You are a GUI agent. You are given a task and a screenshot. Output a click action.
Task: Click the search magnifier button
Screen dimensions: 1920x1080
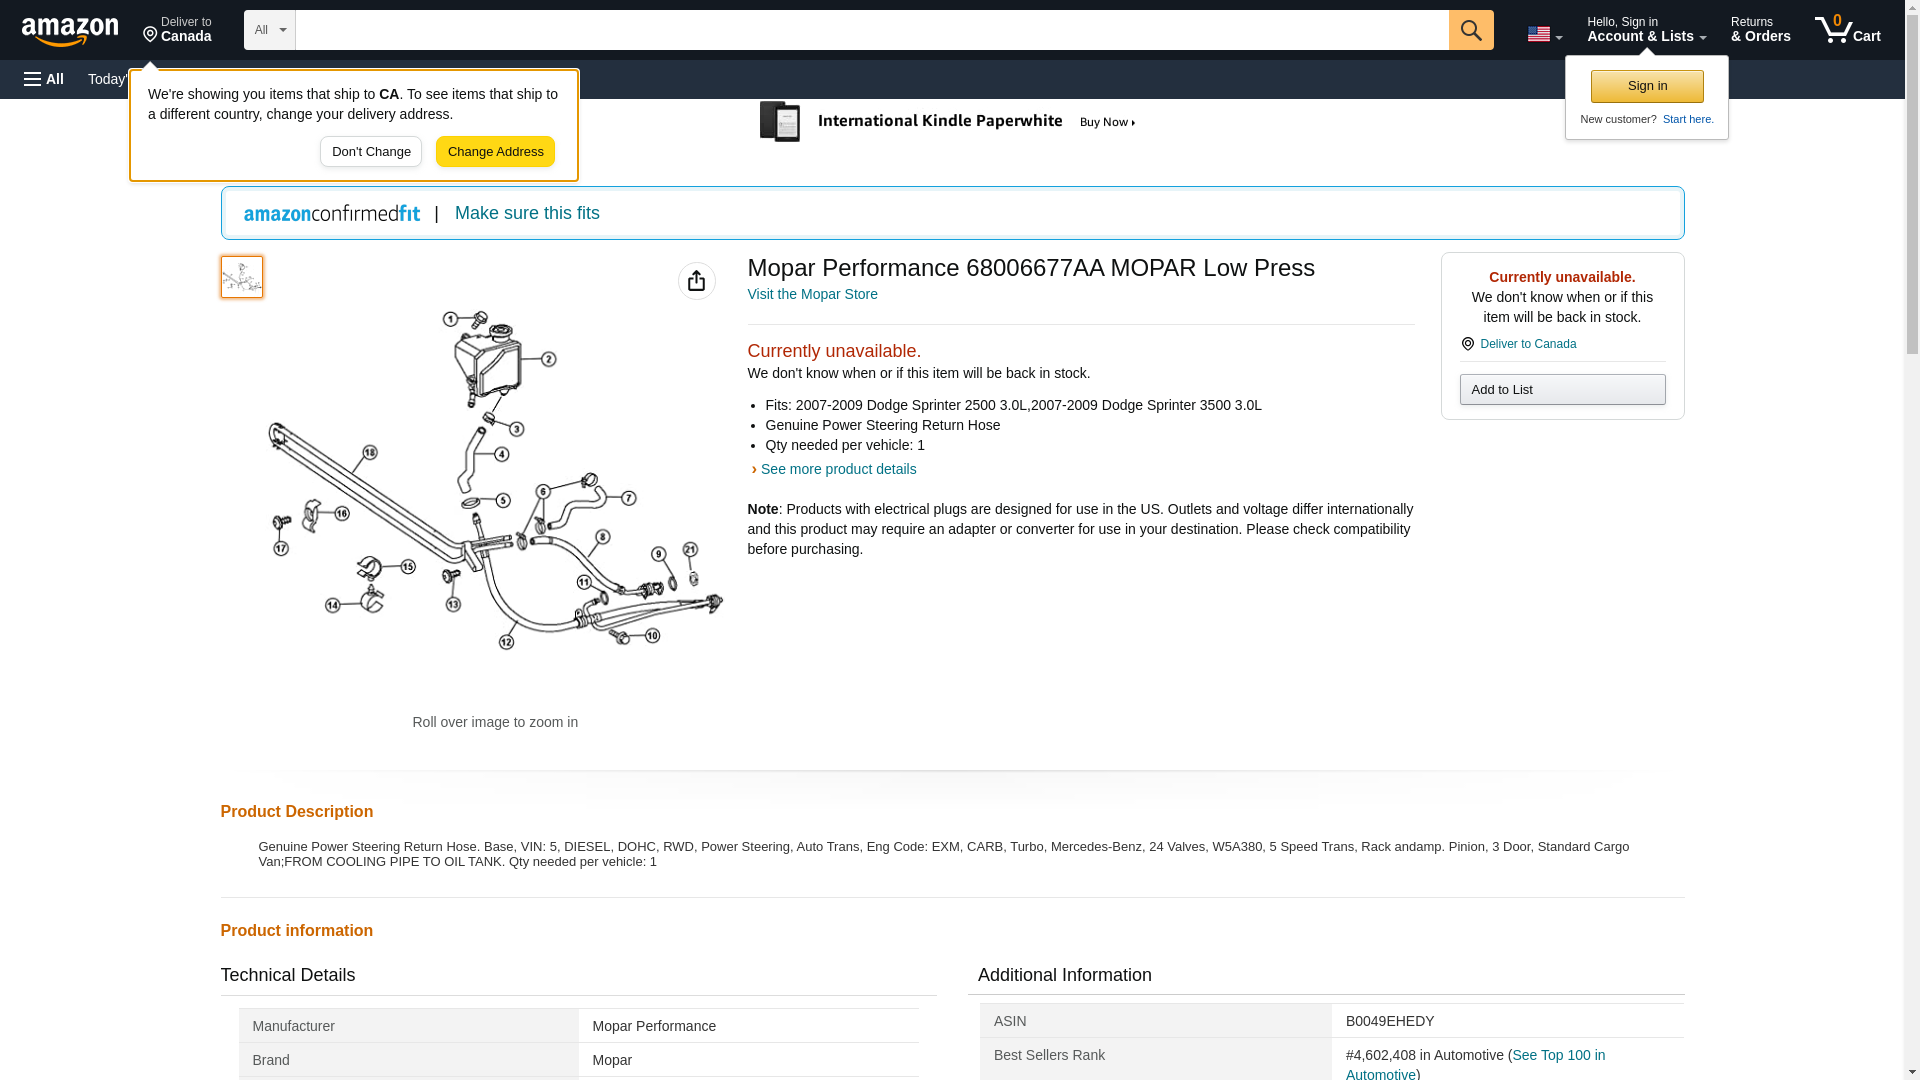[x=1470, y=30]
